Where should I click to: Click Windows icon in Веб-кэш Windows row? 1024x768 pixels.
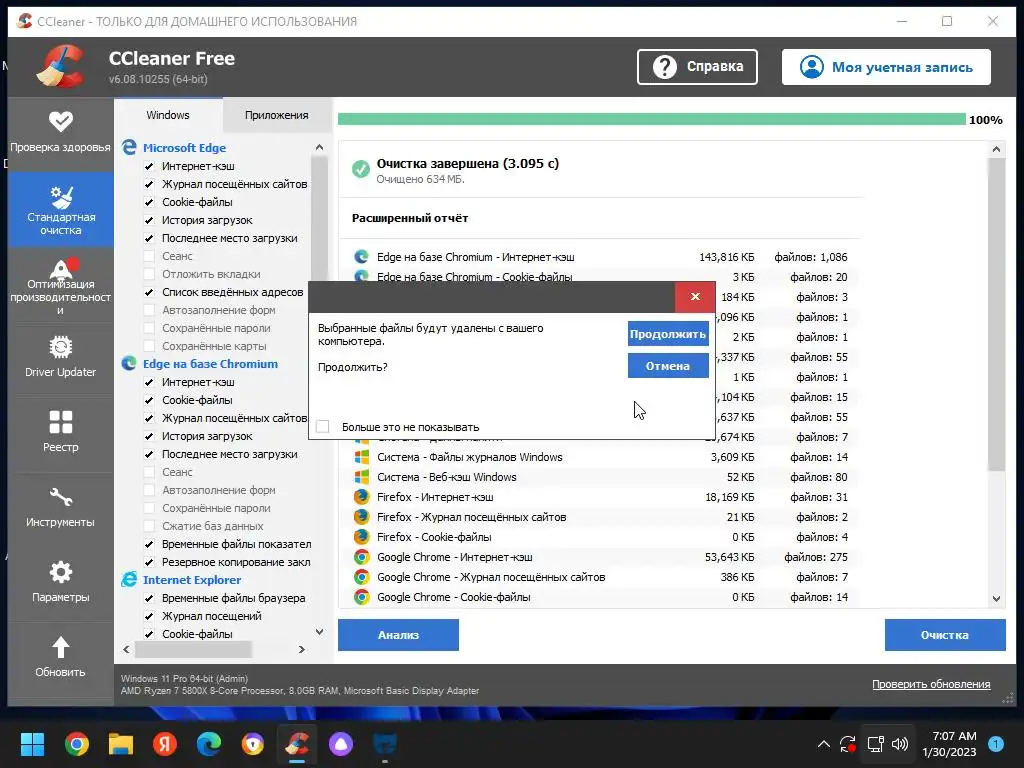pos(361,477)
